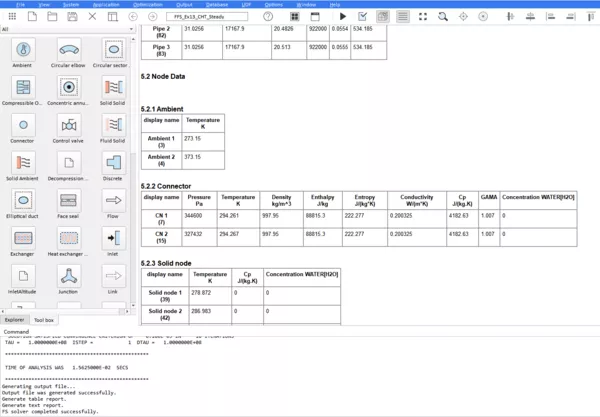600x417 pixels.
Task: Pick the Concentric annulus component
Action: pos(69,87)
